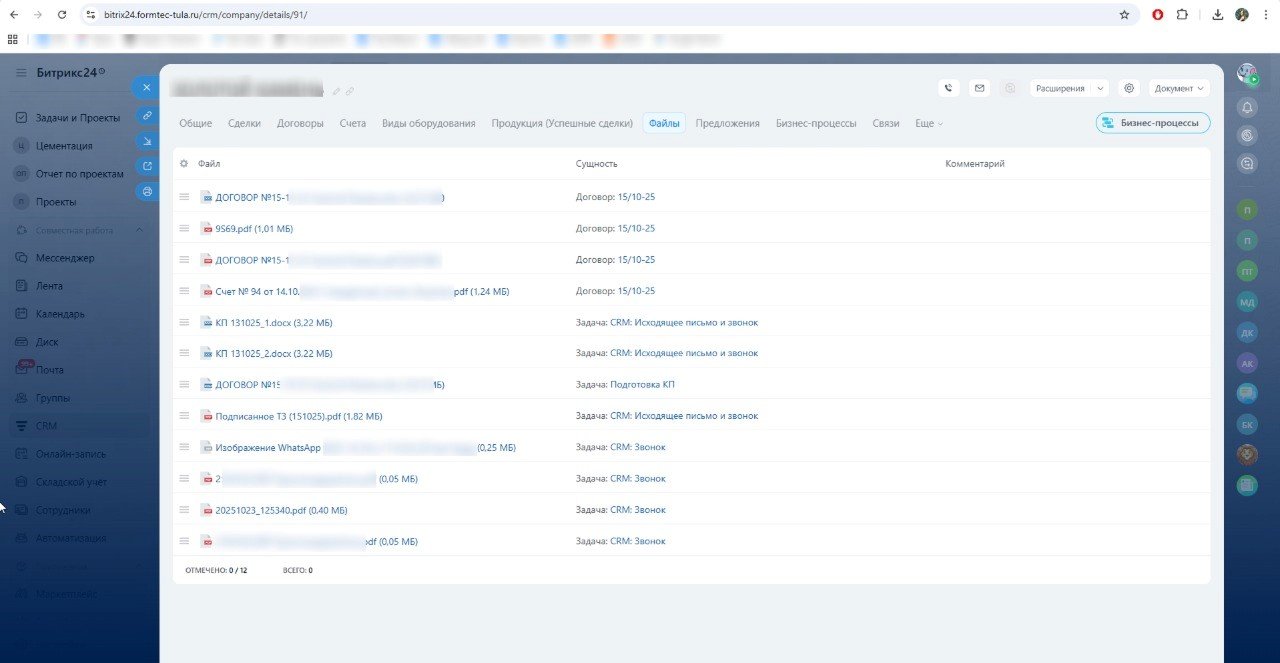Switch to the Счета tab

(x=352, y=124)
